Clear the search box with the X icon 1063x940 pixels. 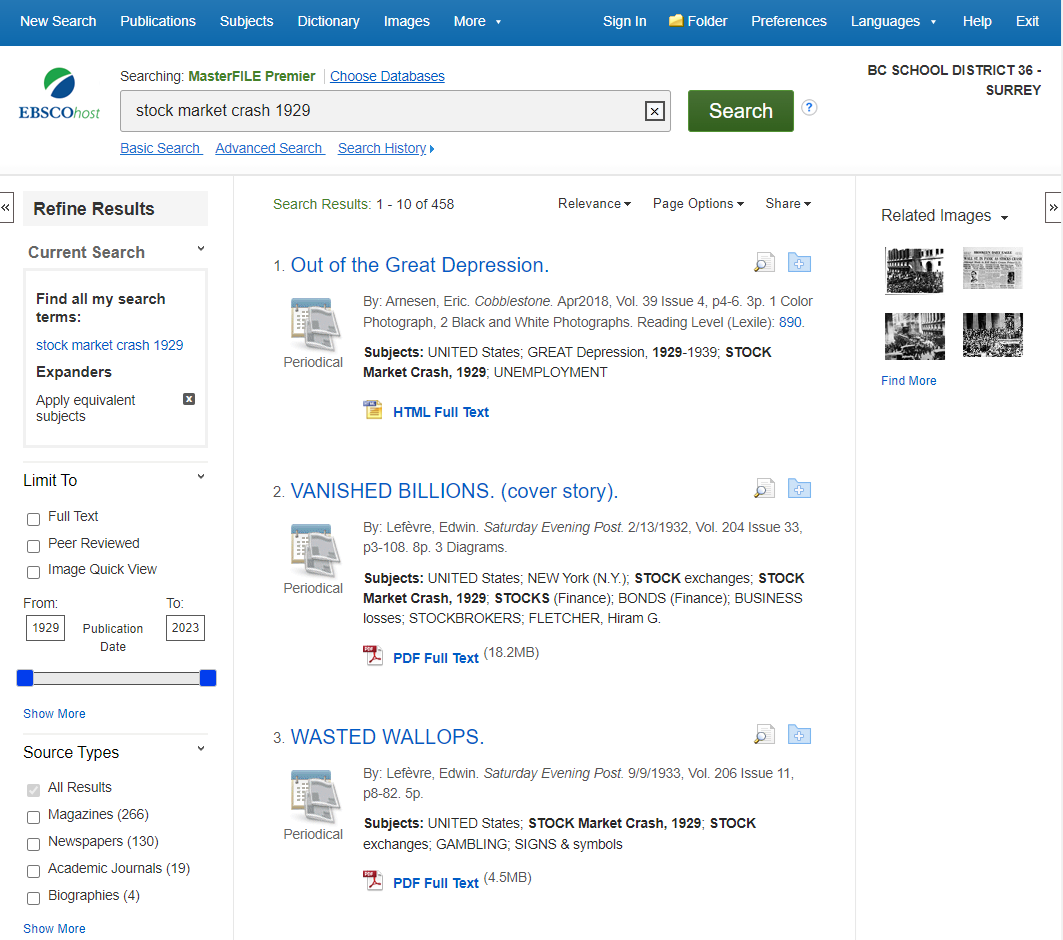tap(654, 111)
